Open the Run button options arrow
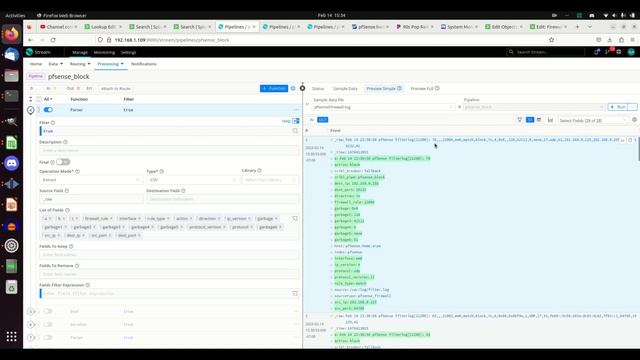 coord(633,107)
